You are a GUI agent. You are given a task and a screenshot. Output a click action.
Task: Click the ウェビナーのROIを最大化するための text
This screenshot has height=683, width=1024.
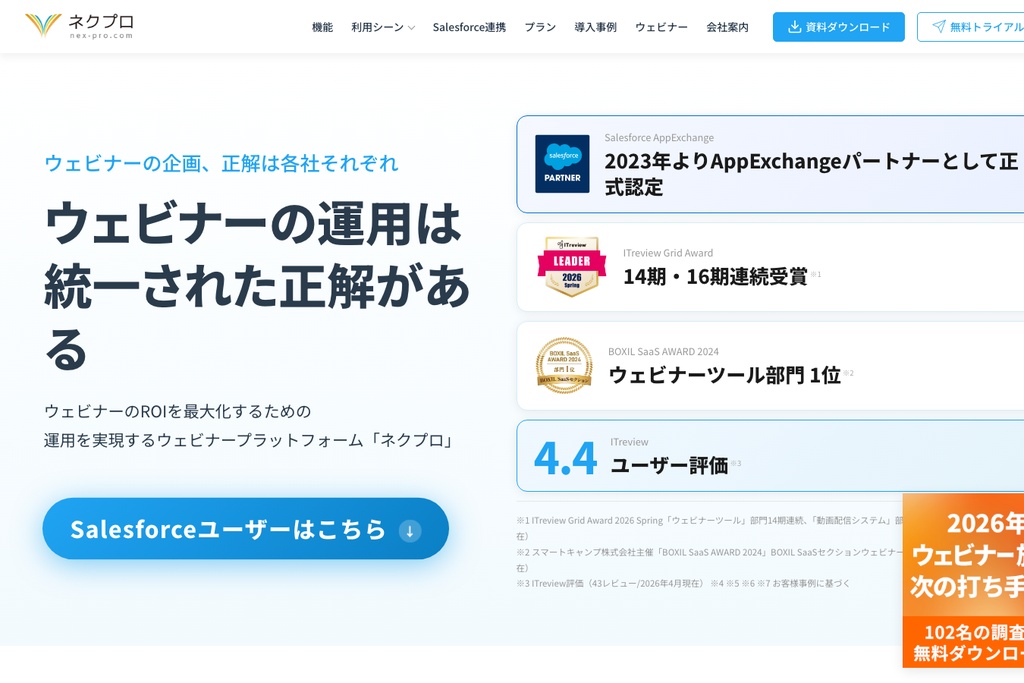[x=178, y=411]
